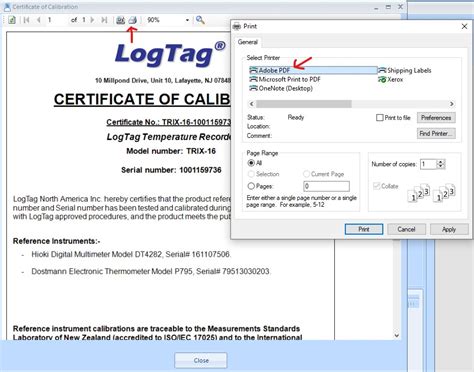Select the Xerox printer

[391, 79]
